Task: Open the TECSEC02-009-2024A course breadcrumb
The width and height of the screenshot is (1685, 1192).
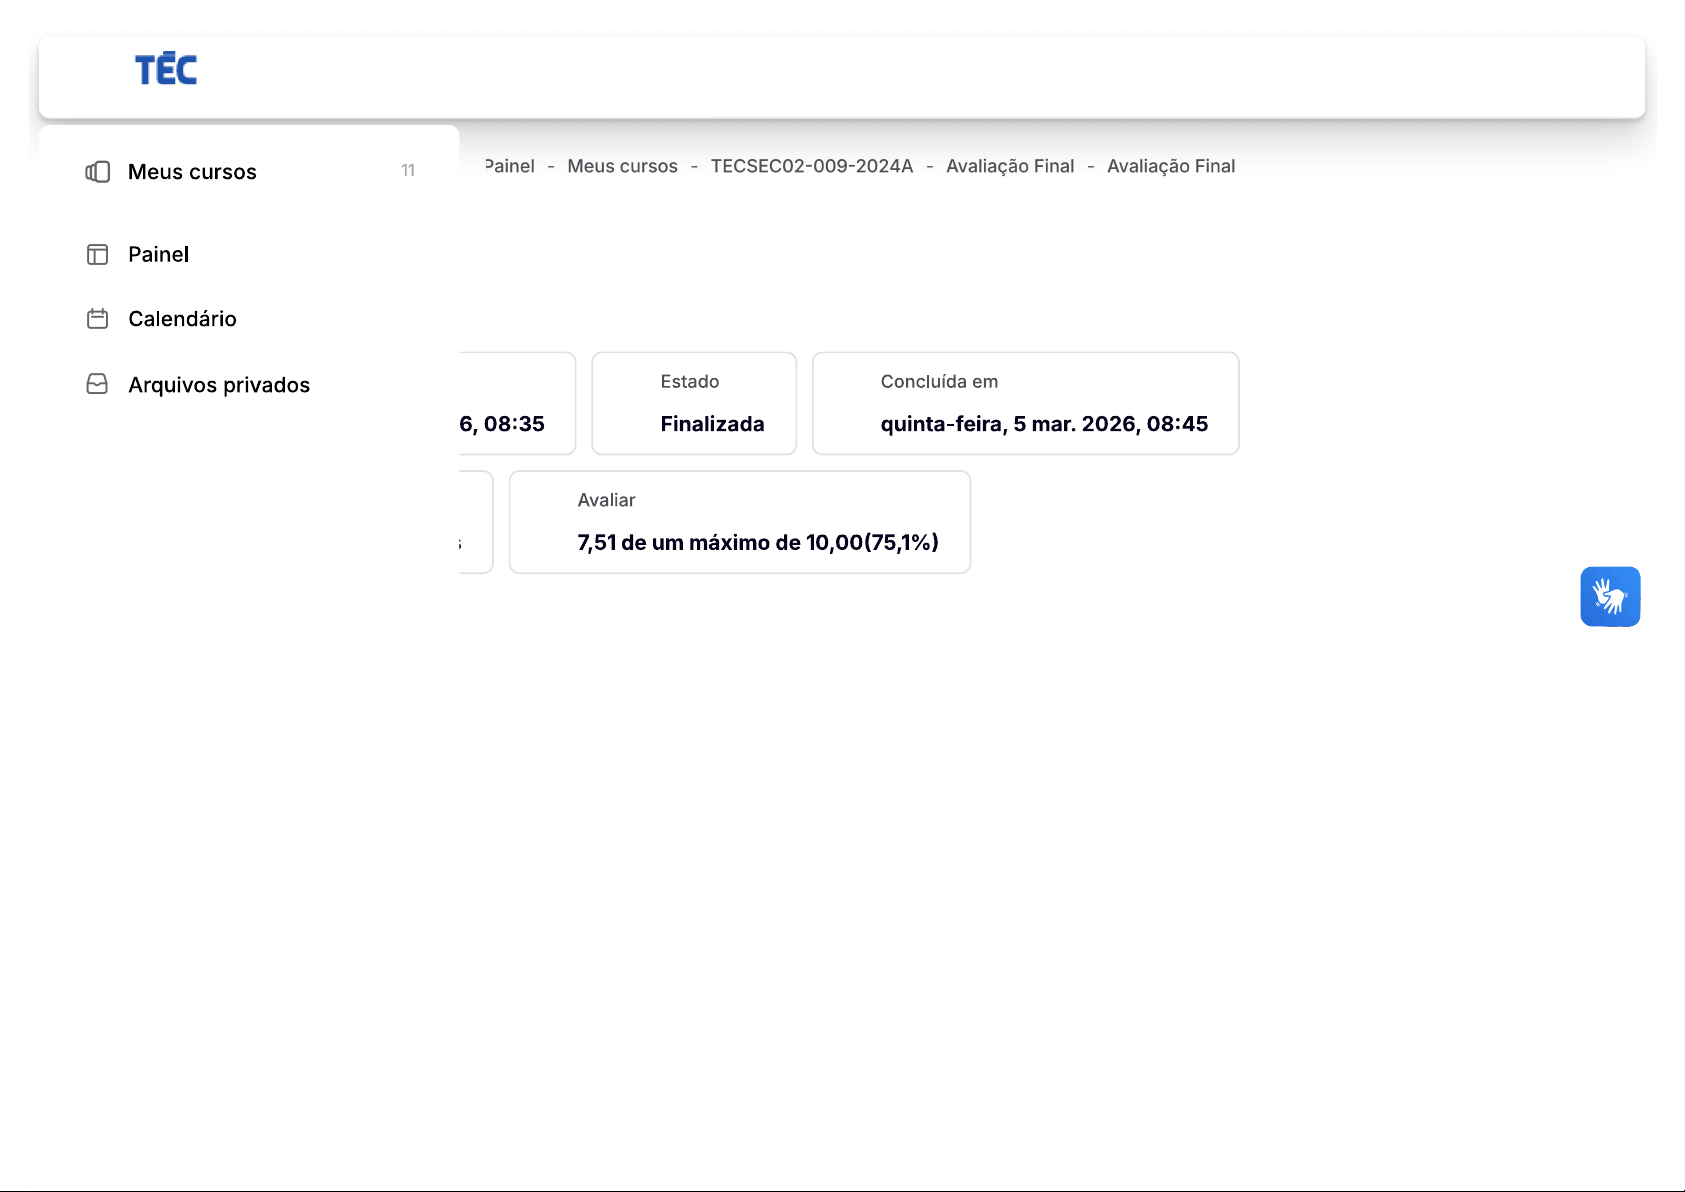Action: tap(811, 166)
